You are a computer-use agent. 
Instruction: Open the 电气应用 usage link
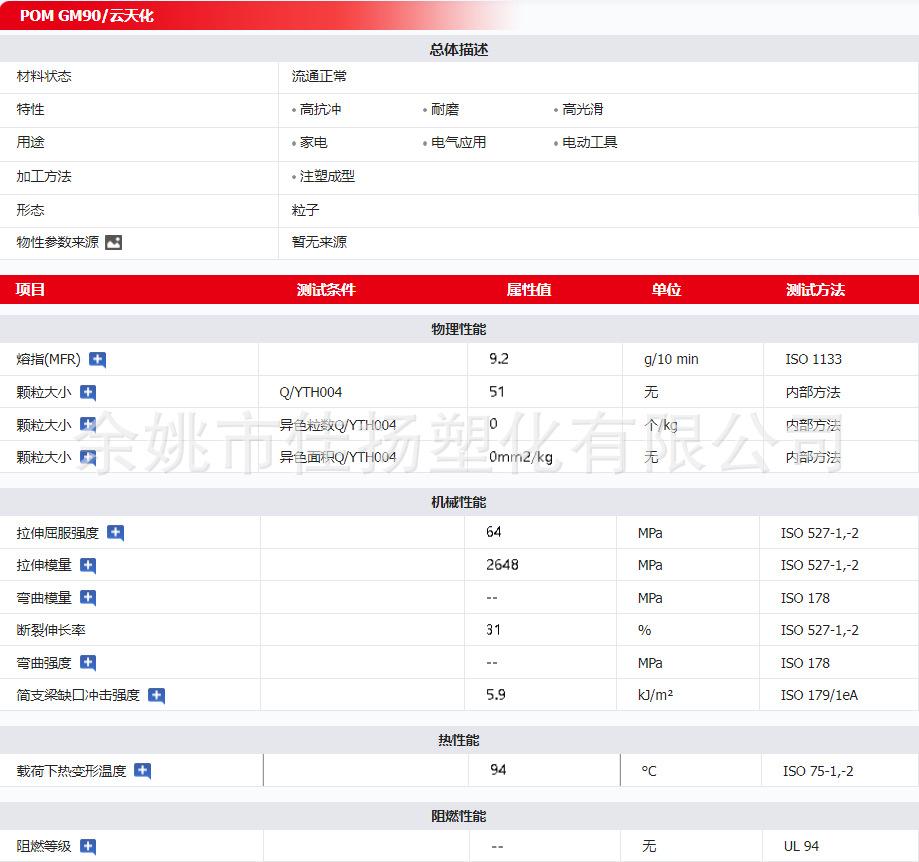[x=458, y=142]
